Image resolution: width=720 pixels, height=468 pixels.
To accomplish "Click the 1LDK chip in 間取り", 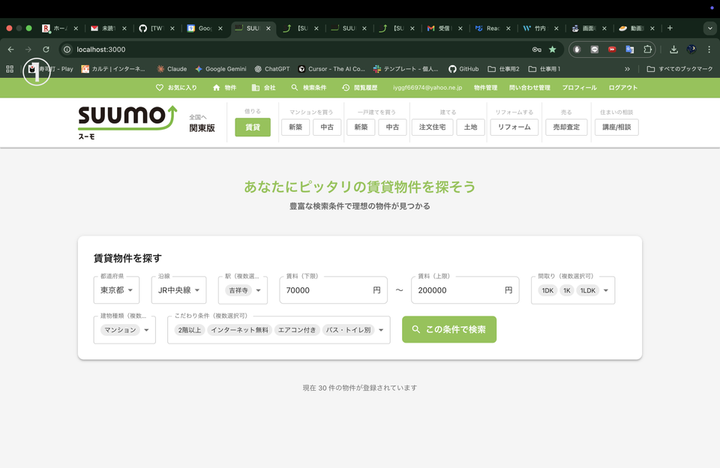I will 588,290.
